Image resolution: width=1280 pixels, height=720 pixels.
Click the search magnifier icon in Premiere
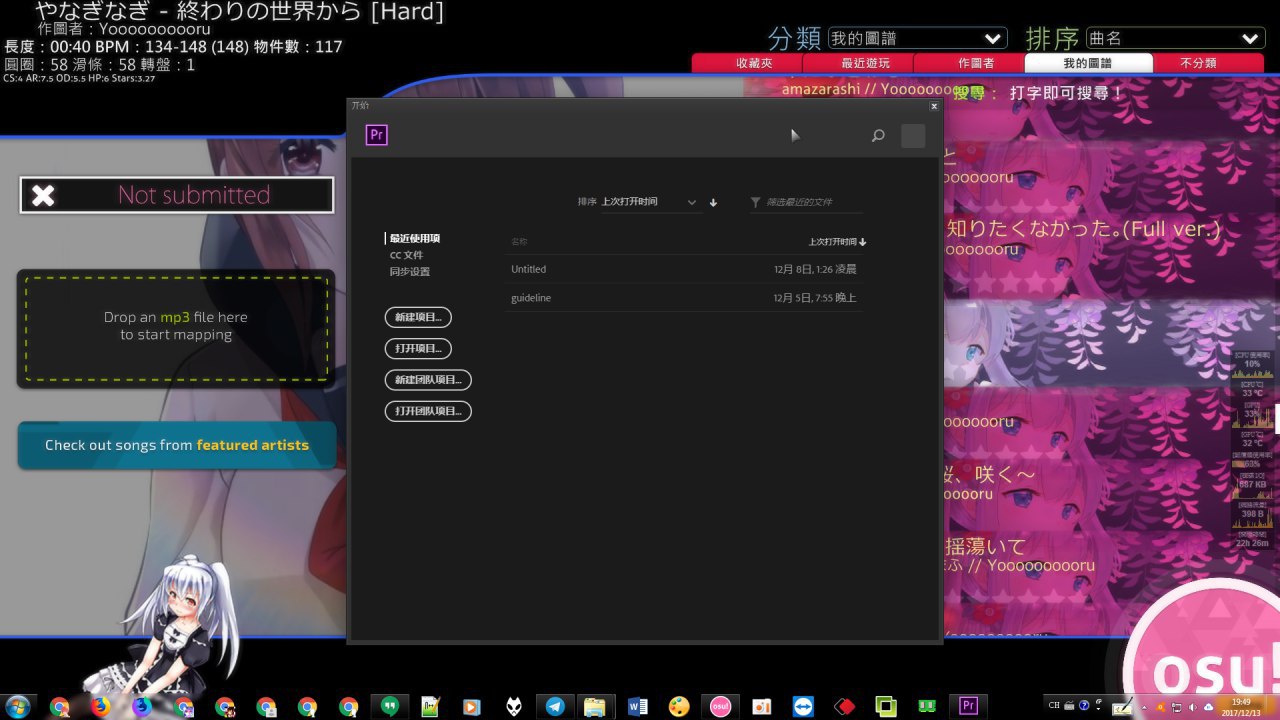pyautogui.click(x=878, y=136)
